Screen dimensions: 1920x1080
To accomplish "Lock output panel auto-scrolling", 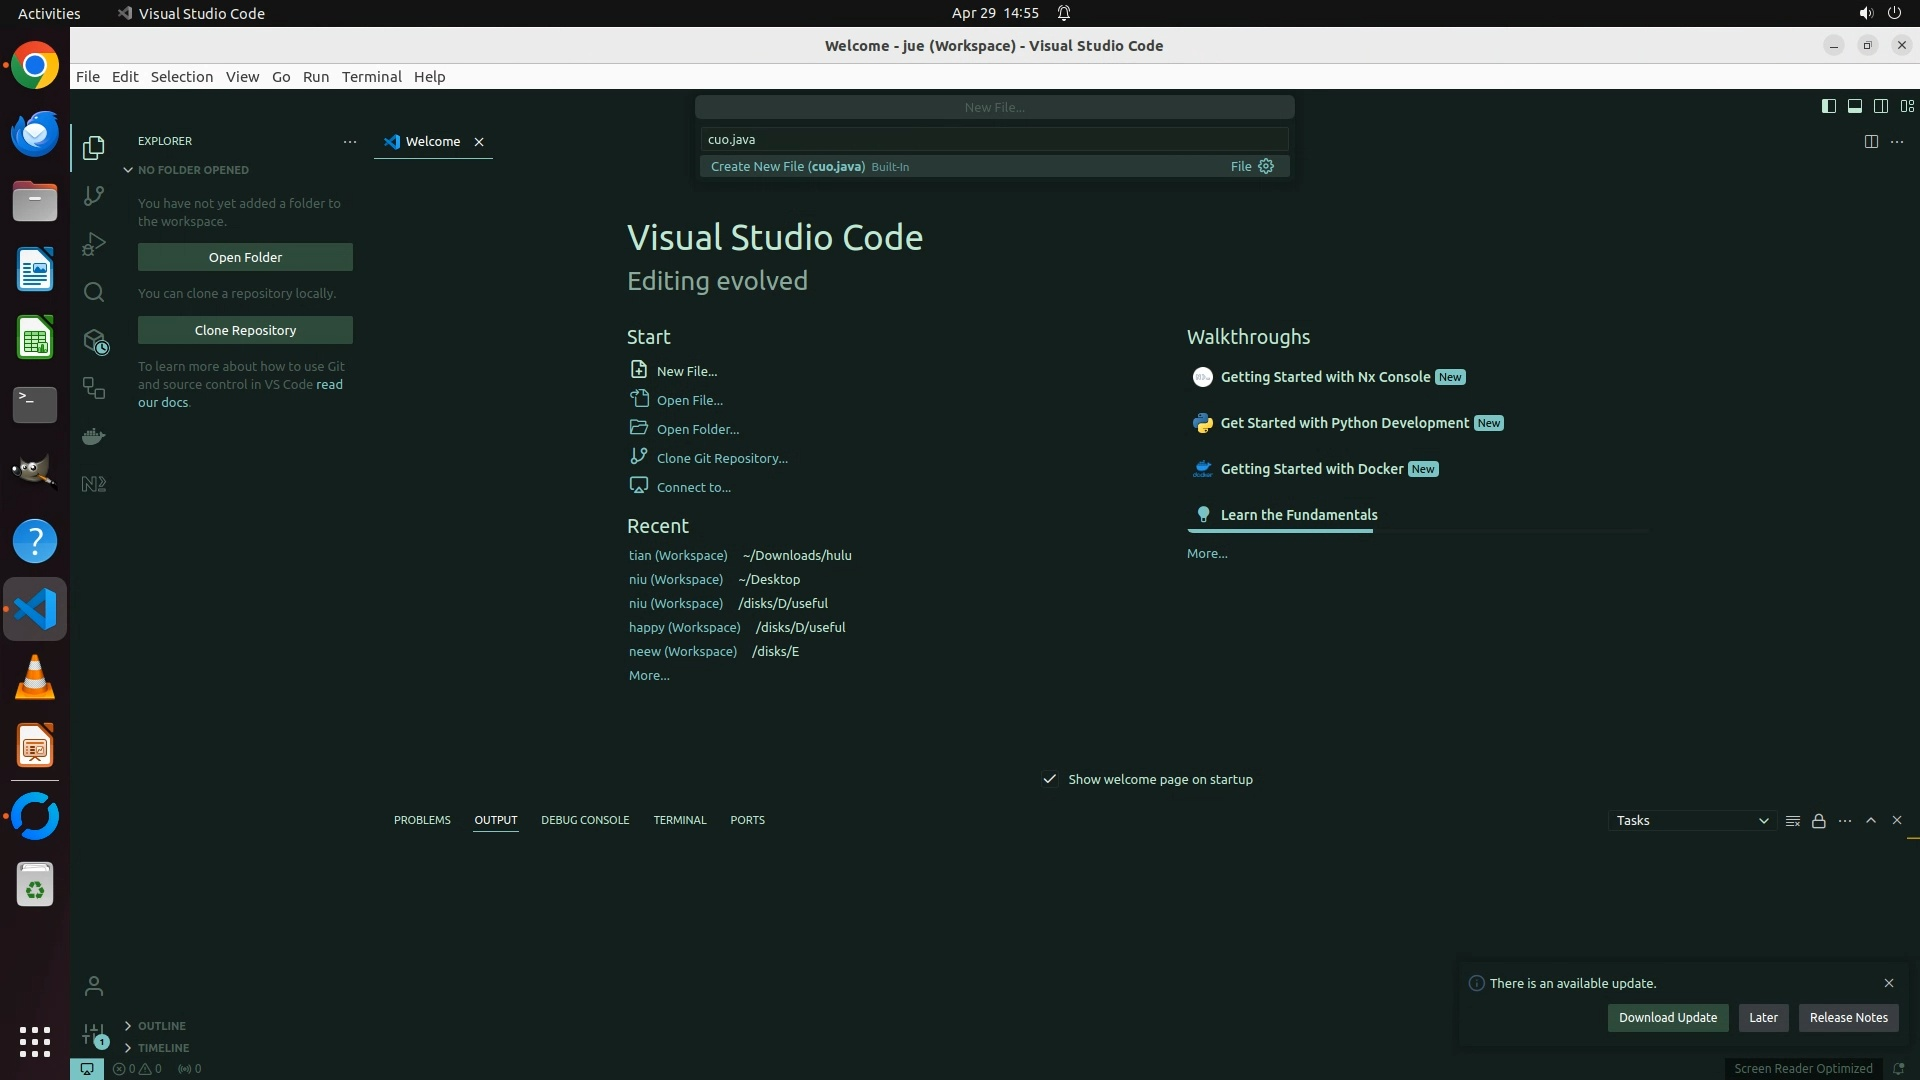I will 1819,821.
